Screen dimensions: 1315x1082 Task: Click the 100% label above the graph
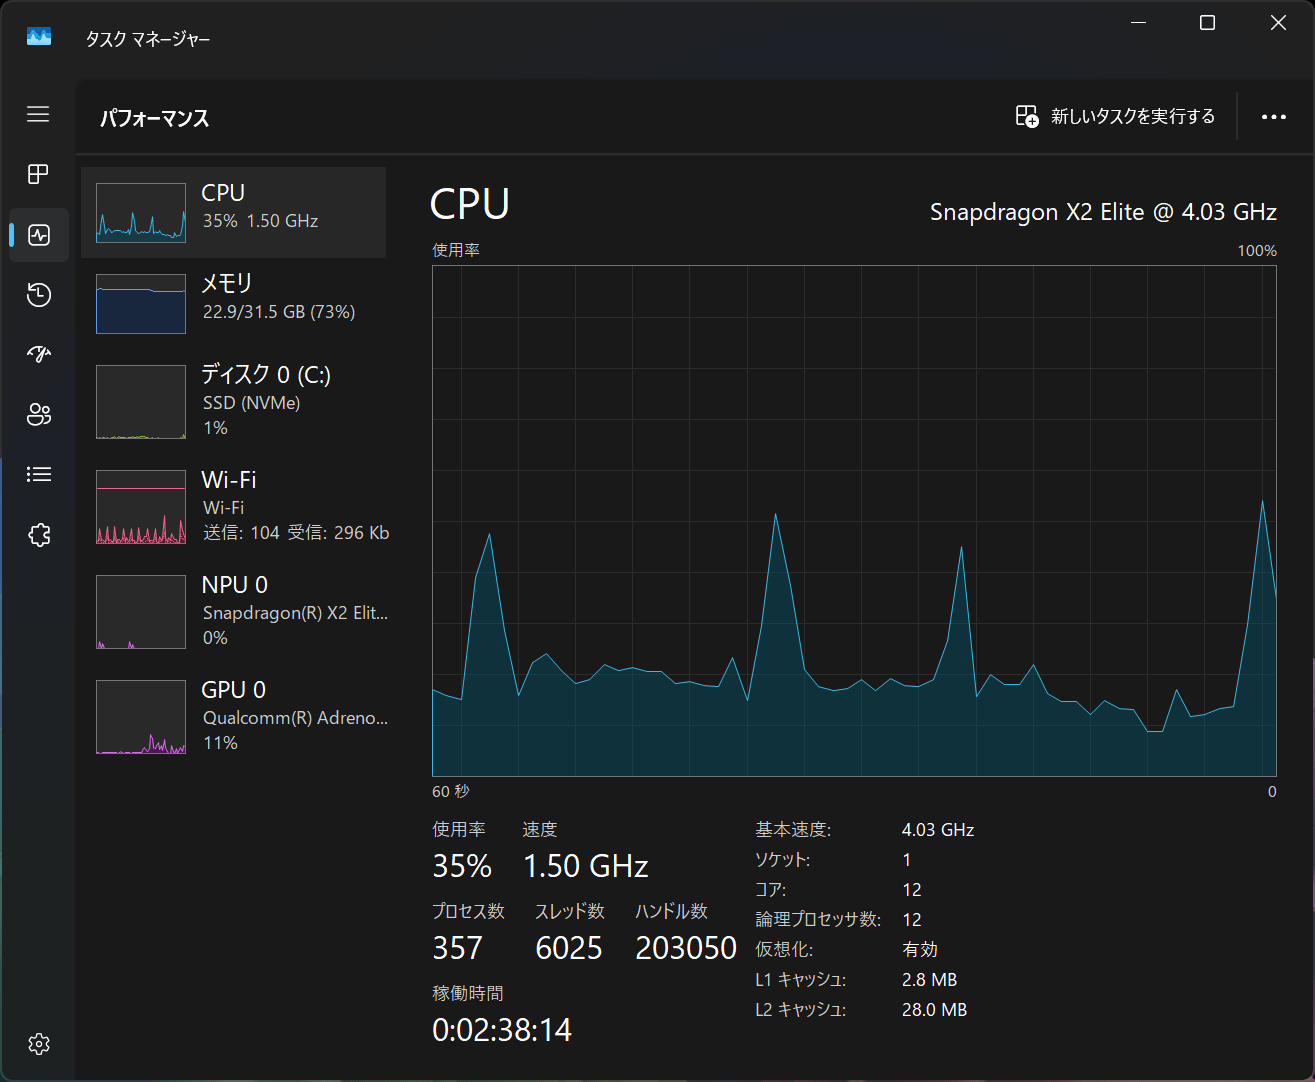coord(1257,251)
